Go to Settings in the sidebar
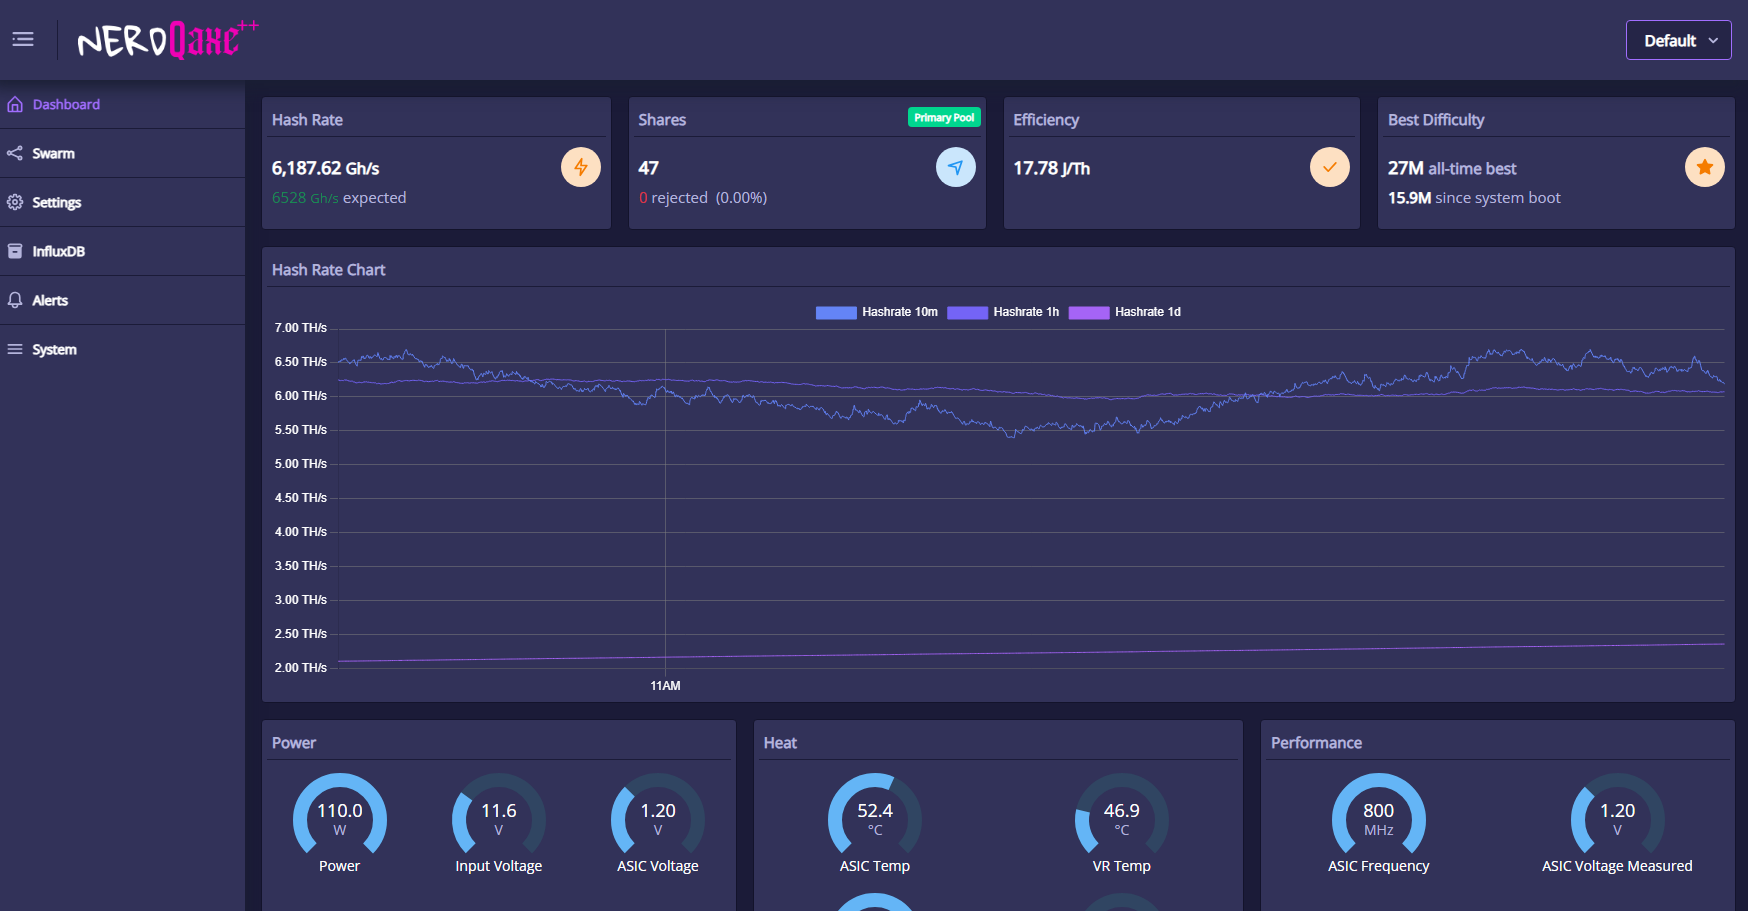Viewport: 1748px width, 911px height. (x=56, y=202)
